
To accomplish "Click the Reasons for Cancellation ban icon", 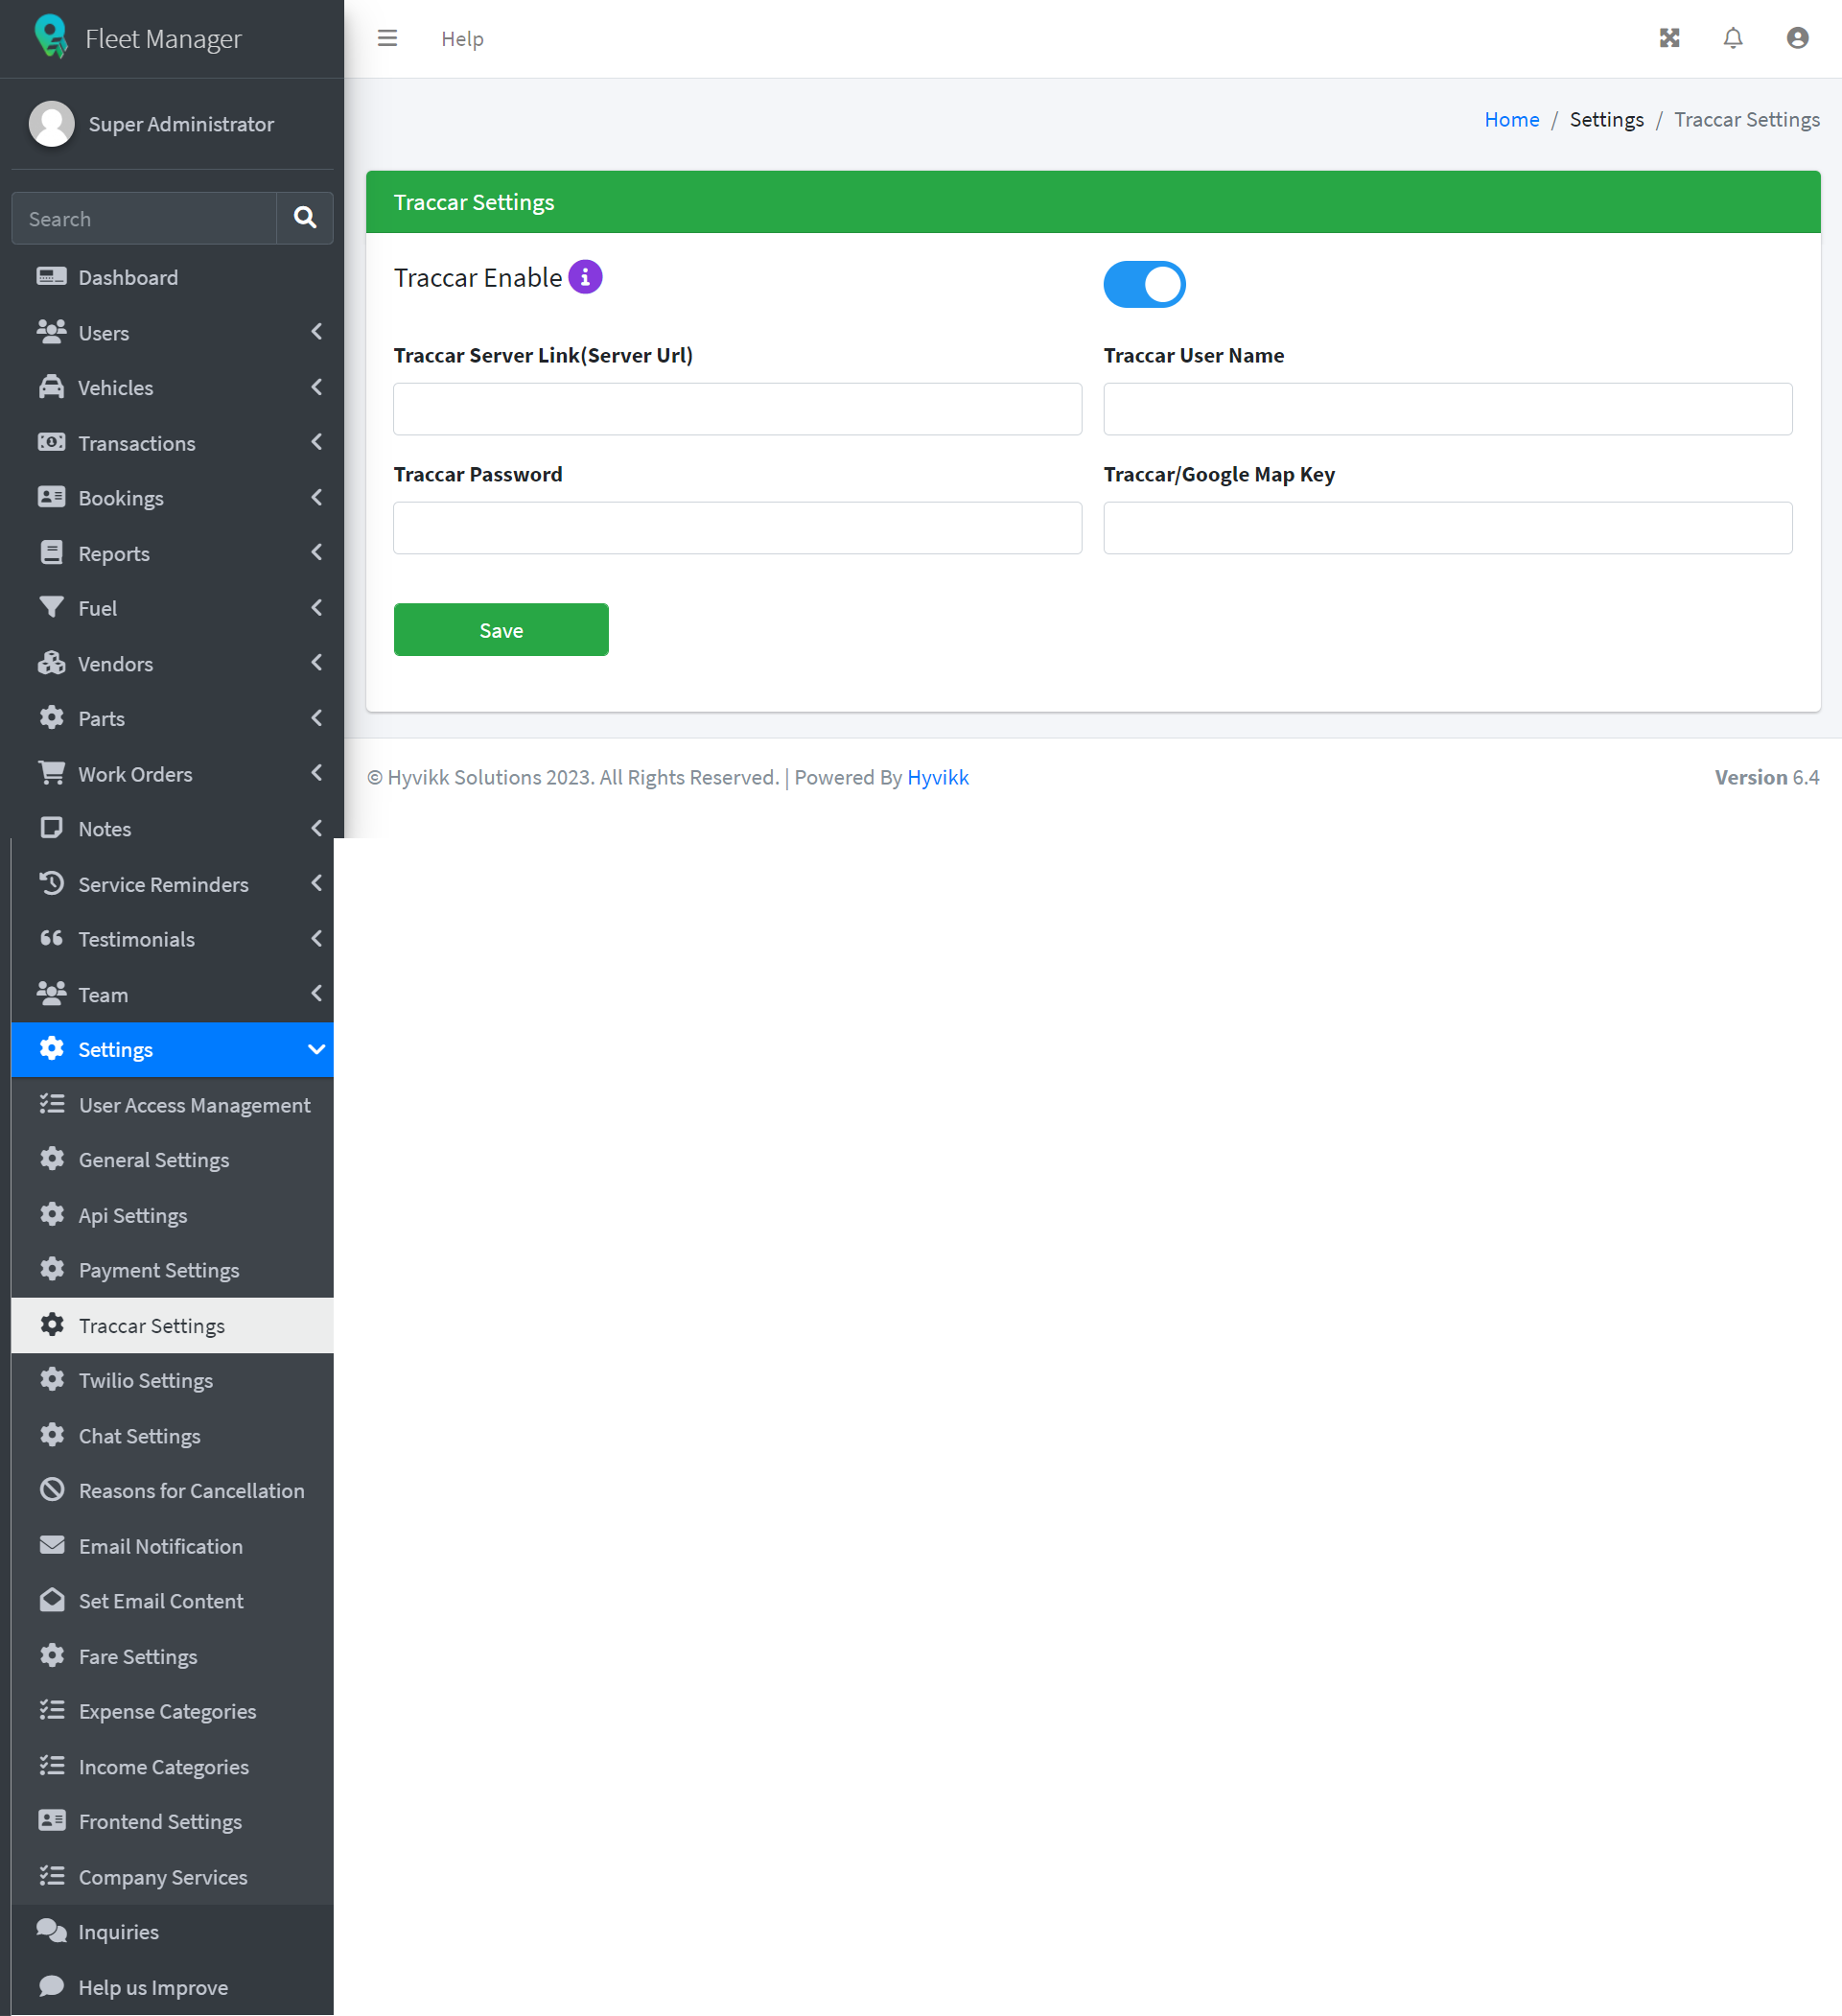I will coord(52,1490).
